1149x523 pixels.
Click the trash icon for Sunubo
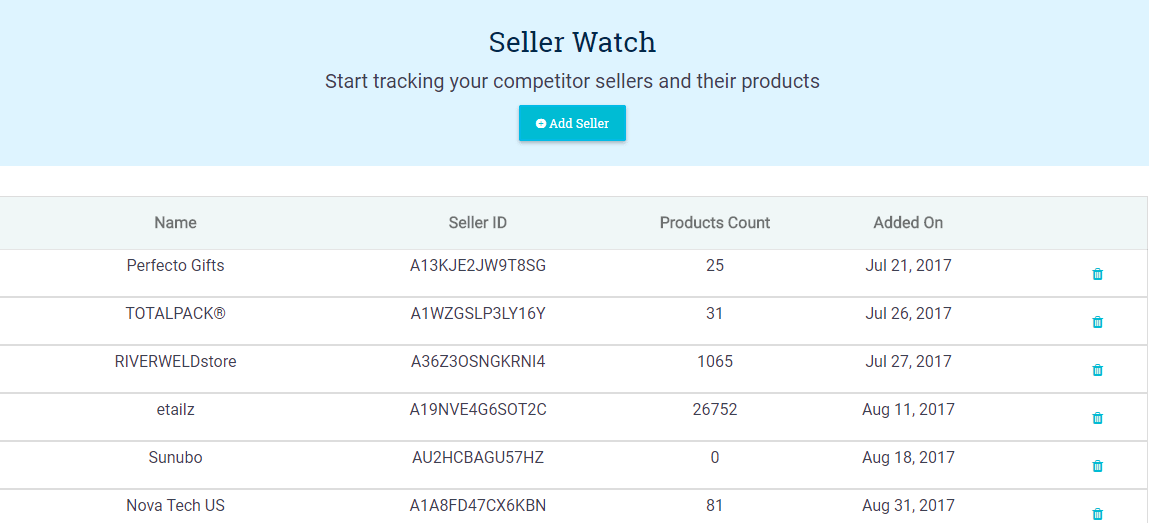[1097, 466]
